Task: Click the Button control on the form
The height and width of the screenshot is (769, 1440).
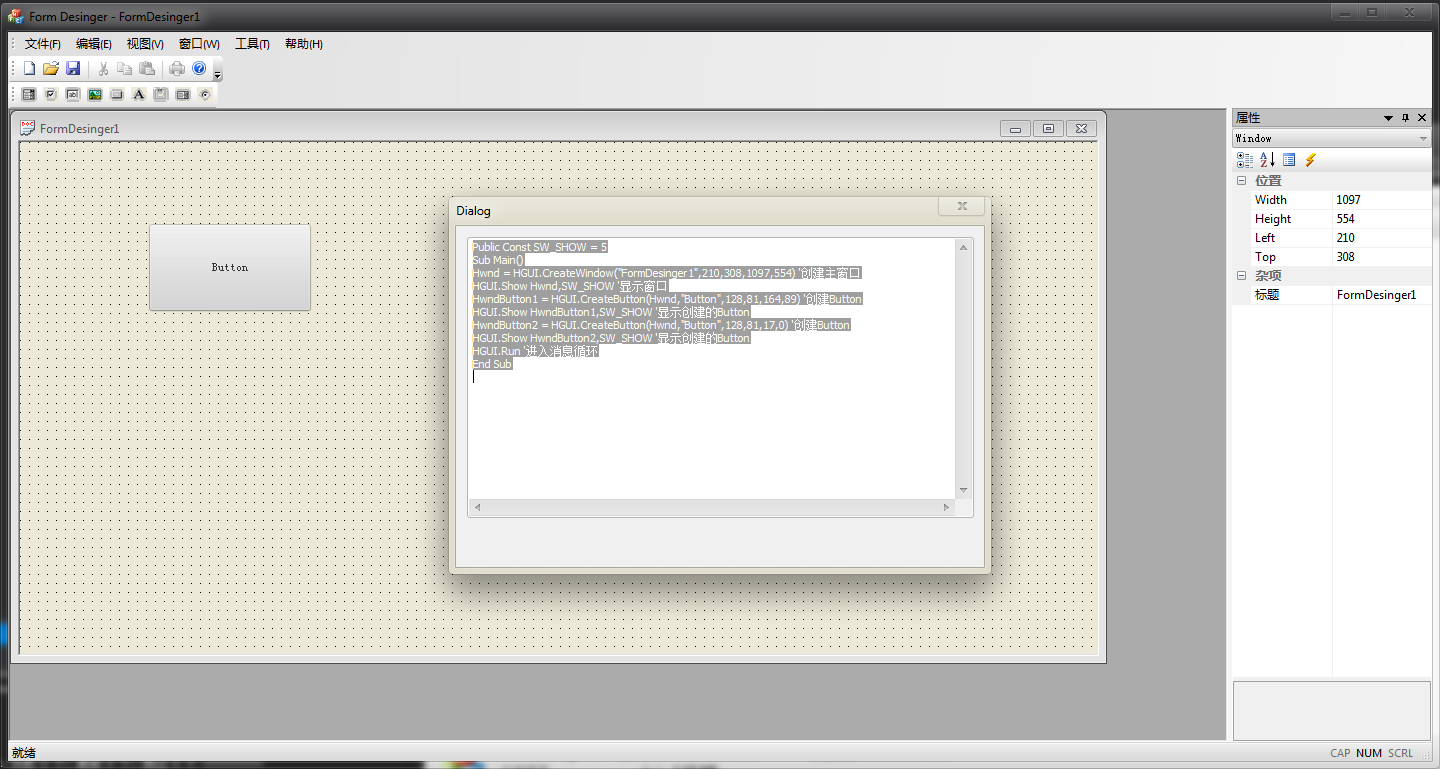Action: pyautogui.click(x=230, y=267)
